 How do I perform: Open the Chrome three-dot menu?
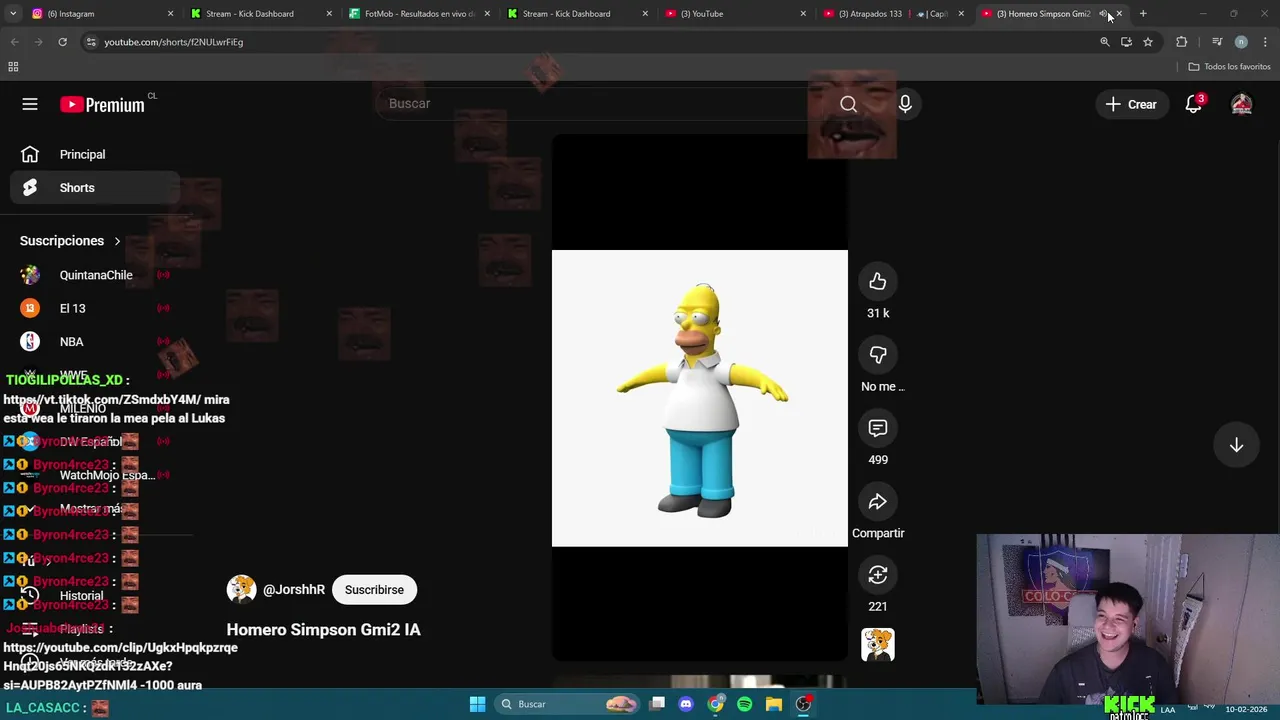tap(1265, 42)
